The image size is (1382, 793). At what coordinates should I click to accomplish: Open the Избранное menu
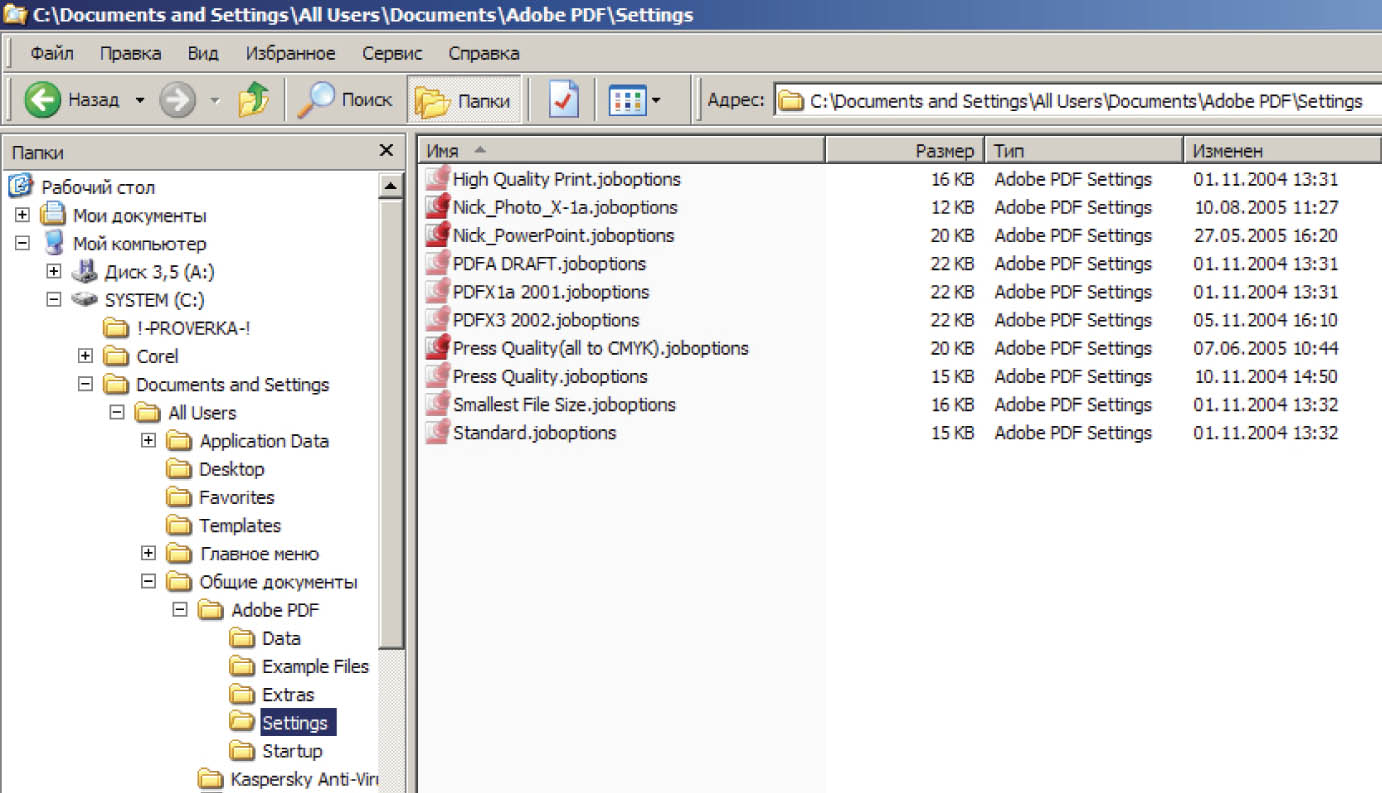(291, 53)
